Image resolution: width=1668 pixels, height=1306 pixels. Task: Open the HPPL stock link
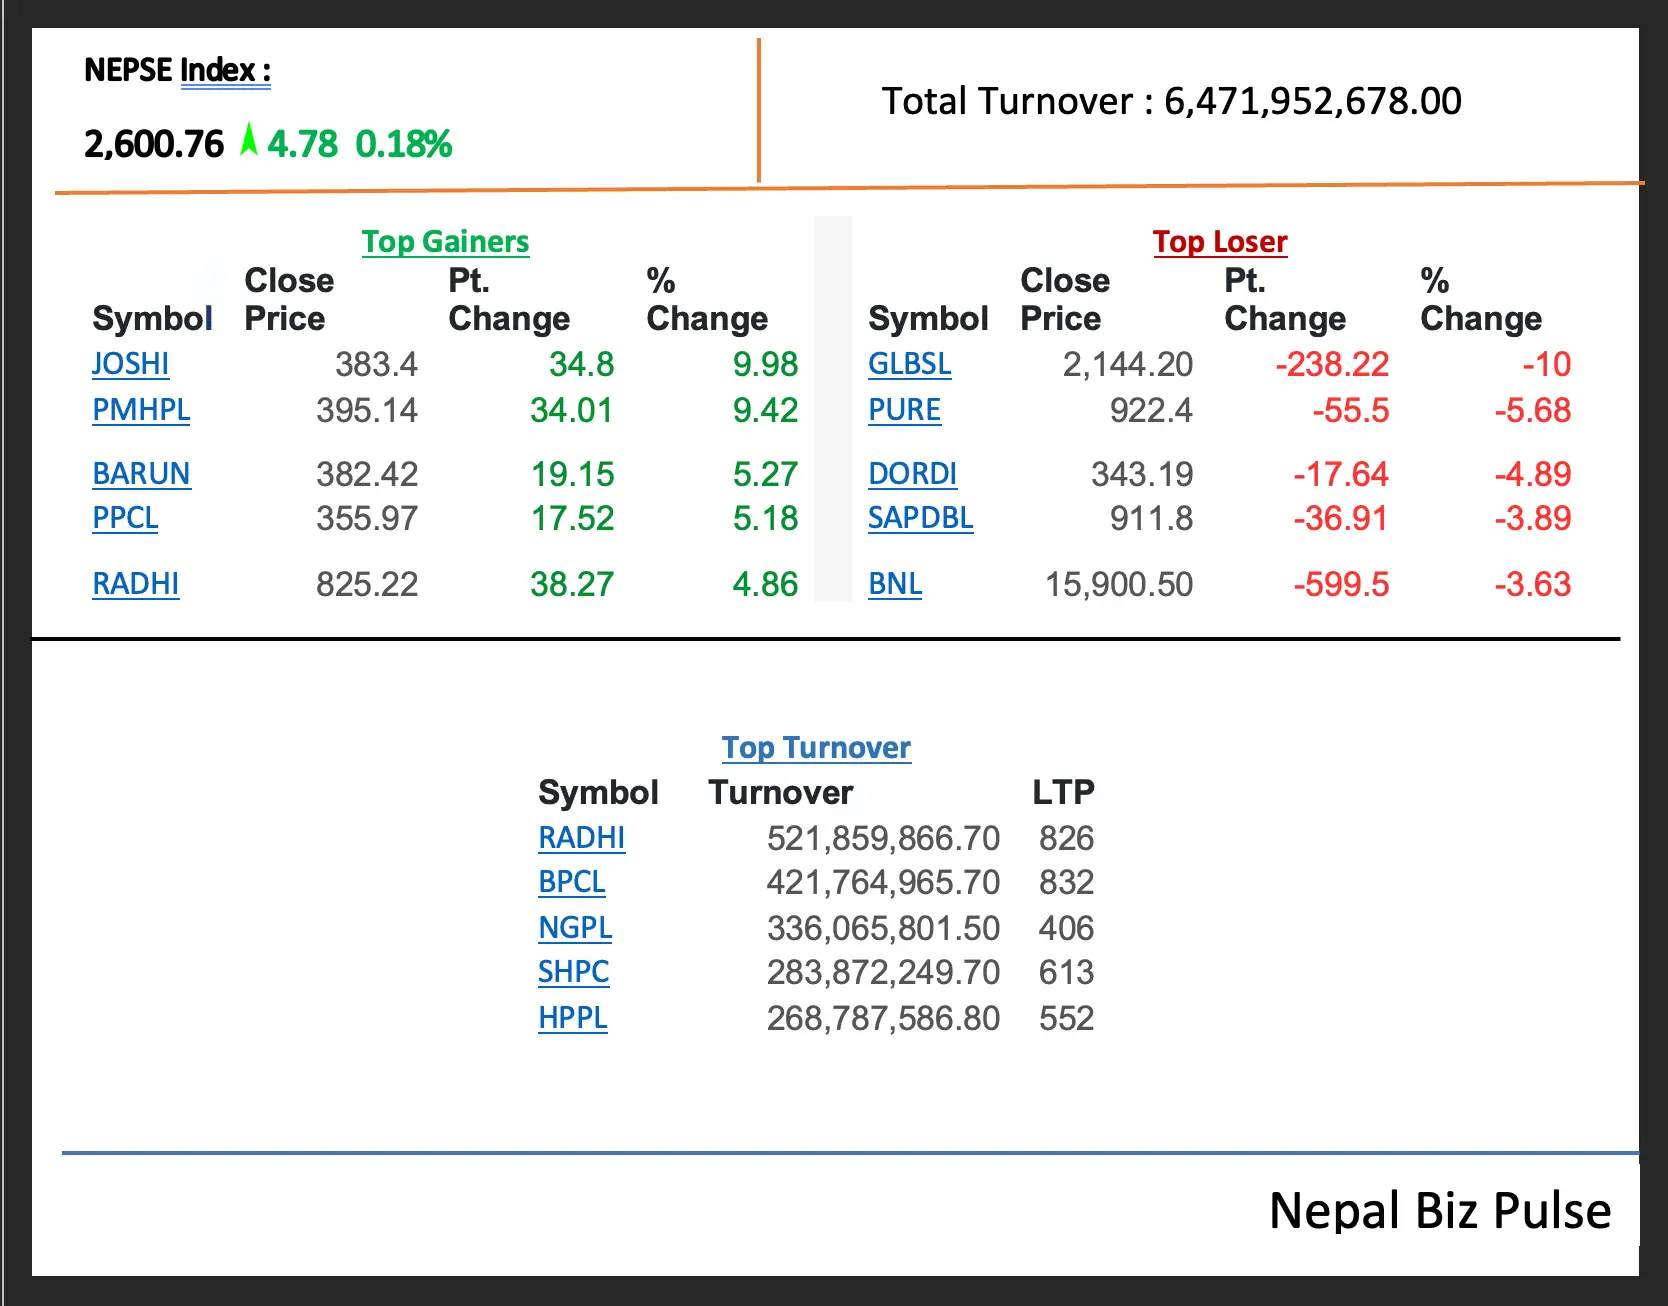click(572, 1018)
